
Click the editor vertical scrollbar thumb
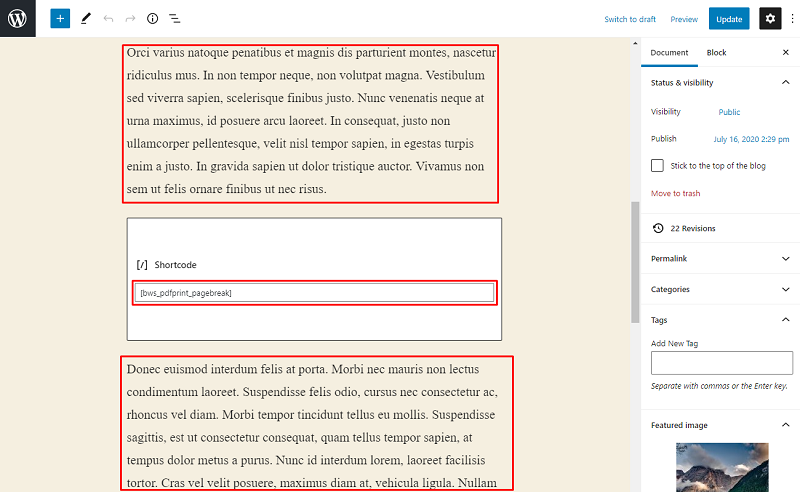[635, 262]
